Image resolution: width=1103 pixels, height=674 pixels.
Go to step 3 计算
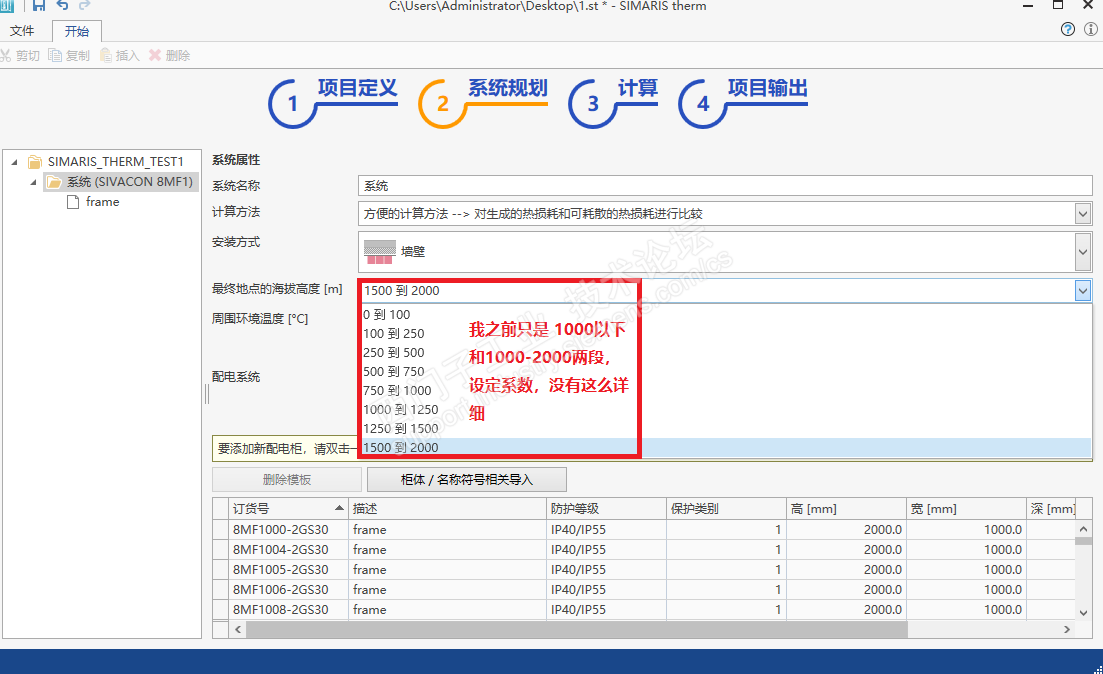point(613,103)
